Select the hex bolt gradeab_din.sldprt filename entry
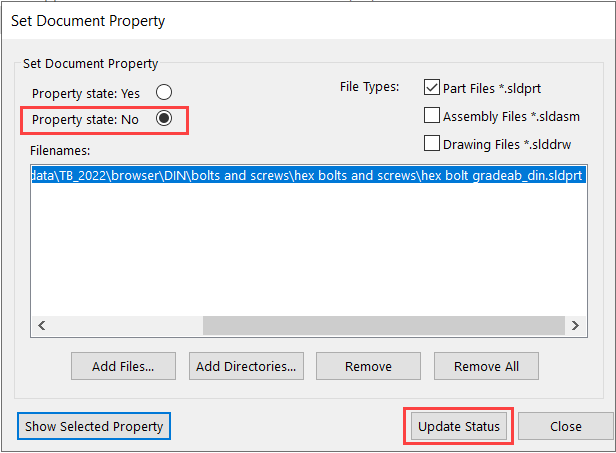The image size is (616, 453). click(307, 174)
